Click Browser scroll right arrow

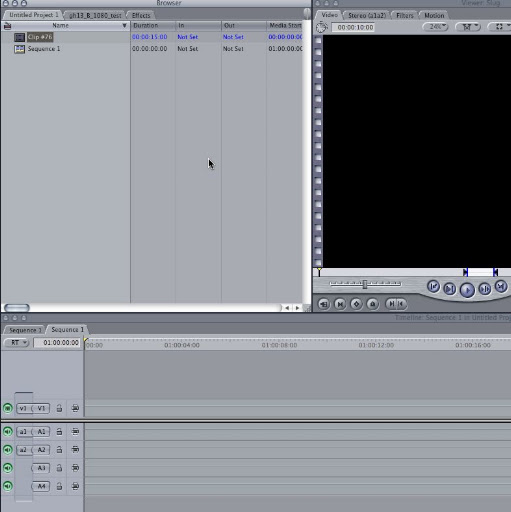click(x=297, y=308)
